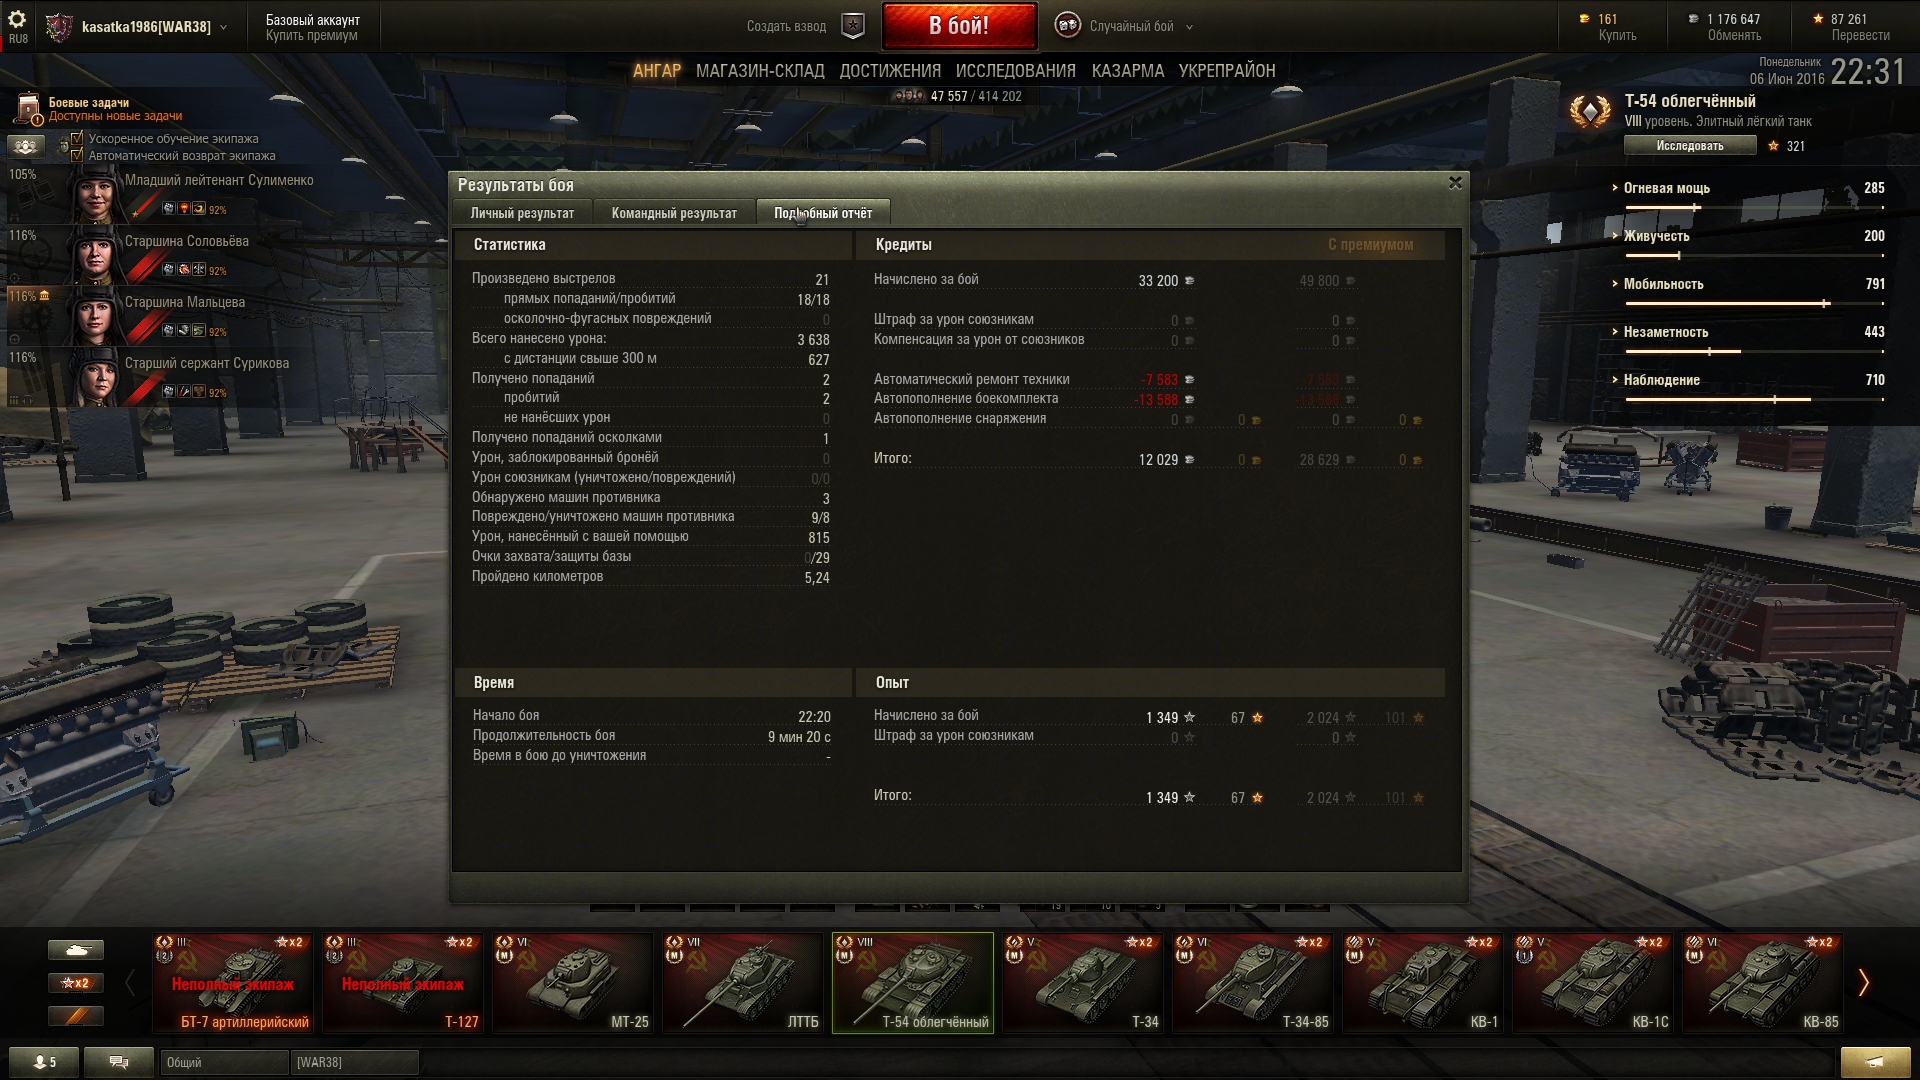Open the Случайный бой mode dropdown
Viewport: 1920px width, 1080px height.
click(x=1125, y=26)
